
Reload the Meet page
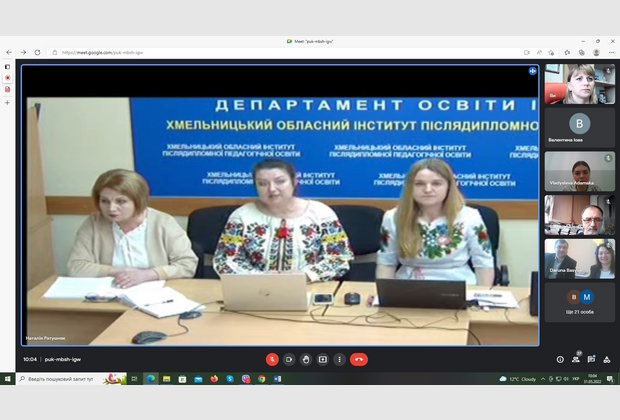click(38, 52)
